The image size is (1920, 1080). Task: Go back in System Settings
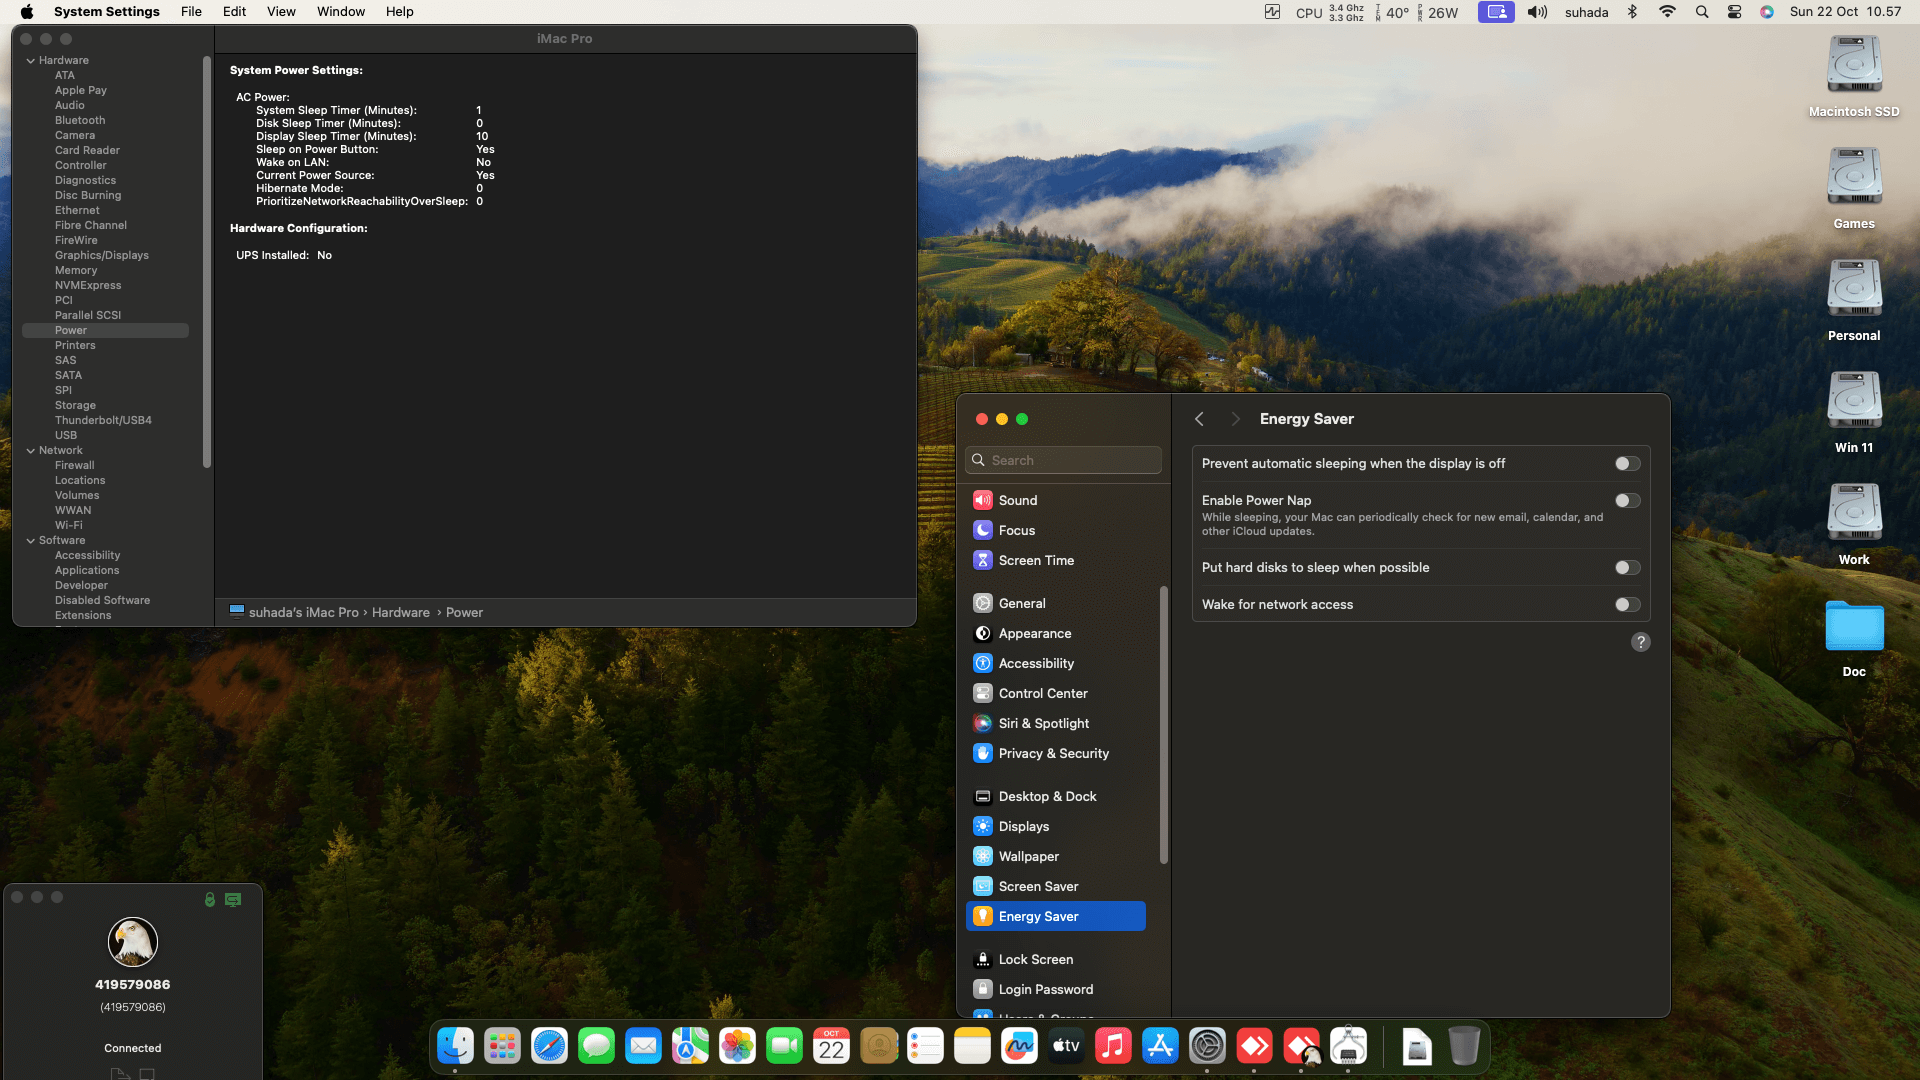tap(1199, 419)
